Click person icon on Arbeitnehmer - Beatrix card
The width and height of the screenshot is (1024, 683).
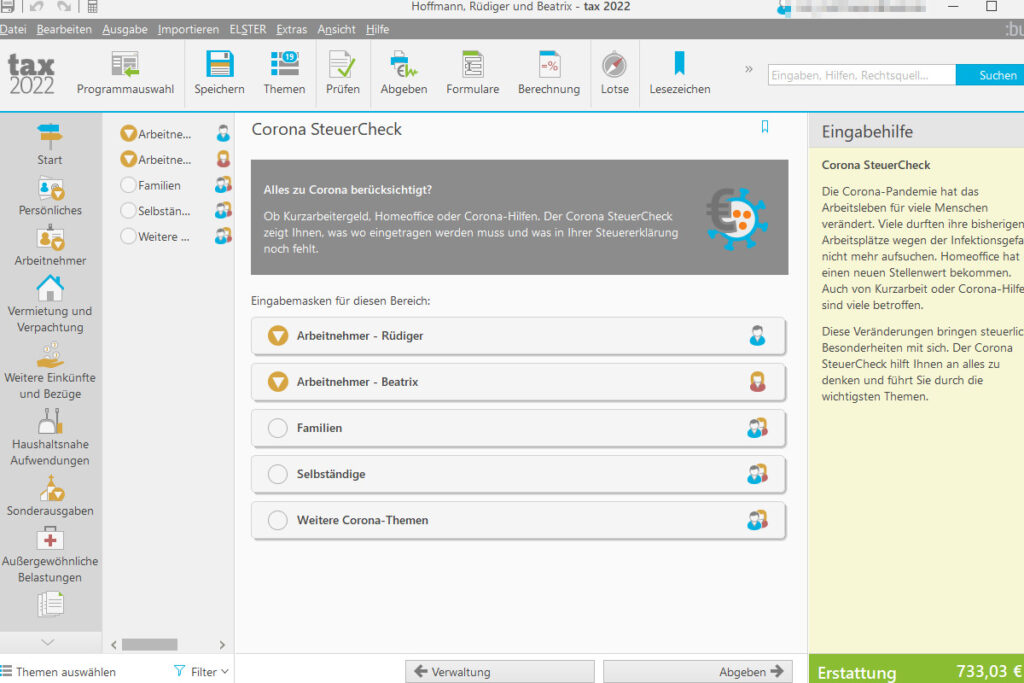point(757,381)
